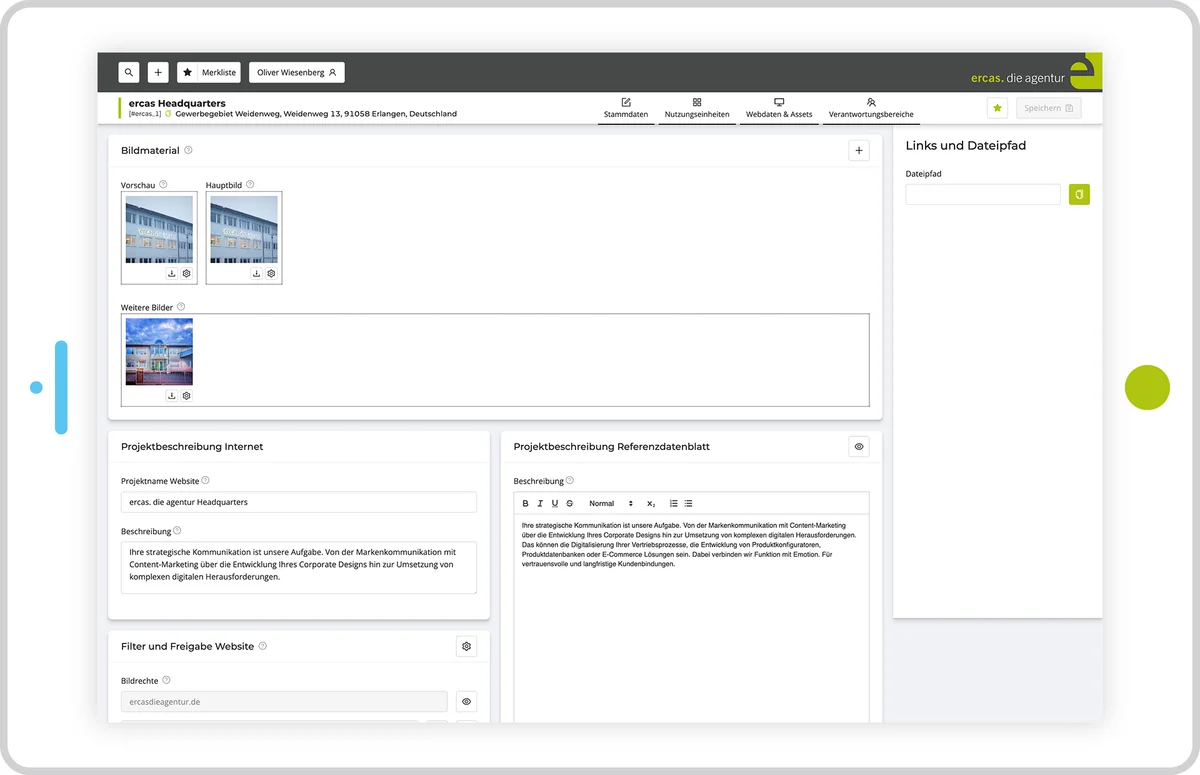Image resolution: width=1200 pixels, height=775 pixels.
Task: Toggle the eye icon next to Bildrechte field
Action: (466, 701)
